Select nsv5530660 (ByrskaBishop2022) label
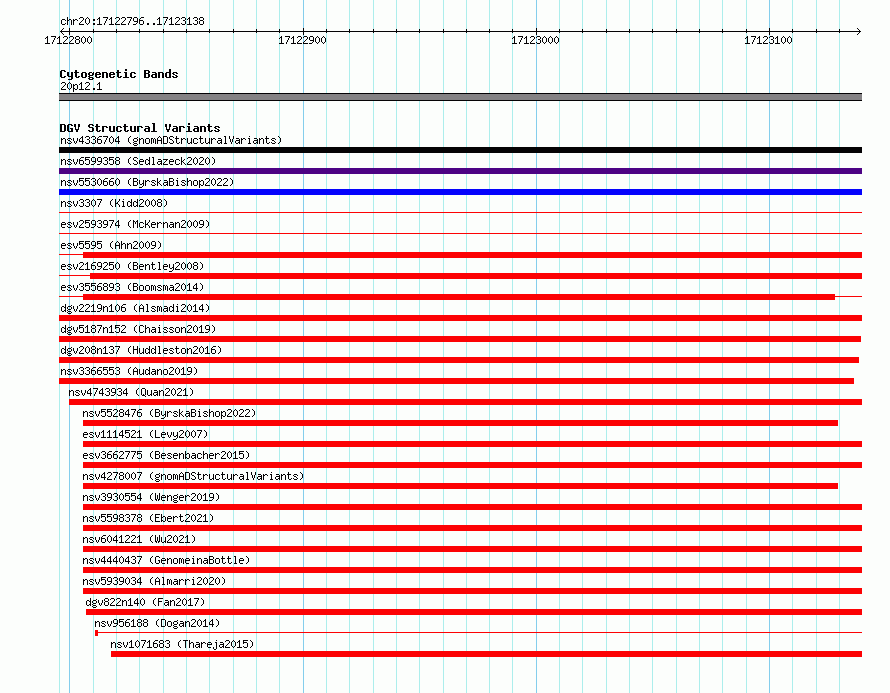This screenshot has width=890, height=693. (x=147, y=182)
